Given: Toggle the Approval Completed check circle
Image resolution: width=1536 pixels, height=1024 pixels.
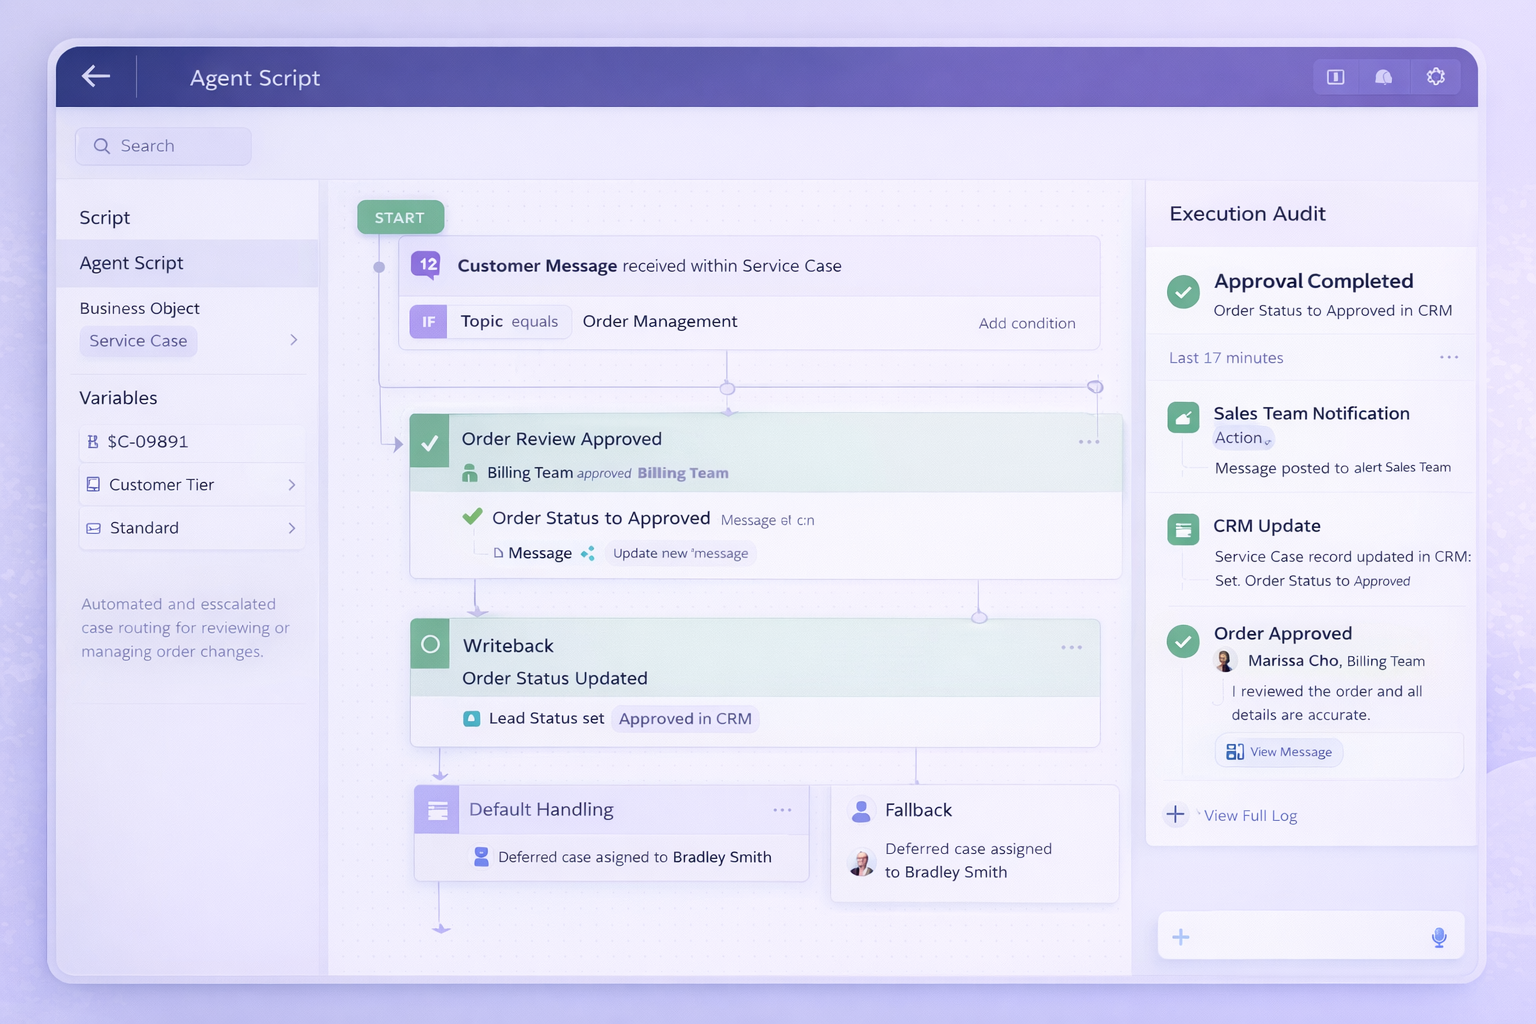Looking at the screenshot, I should 1184,292.
